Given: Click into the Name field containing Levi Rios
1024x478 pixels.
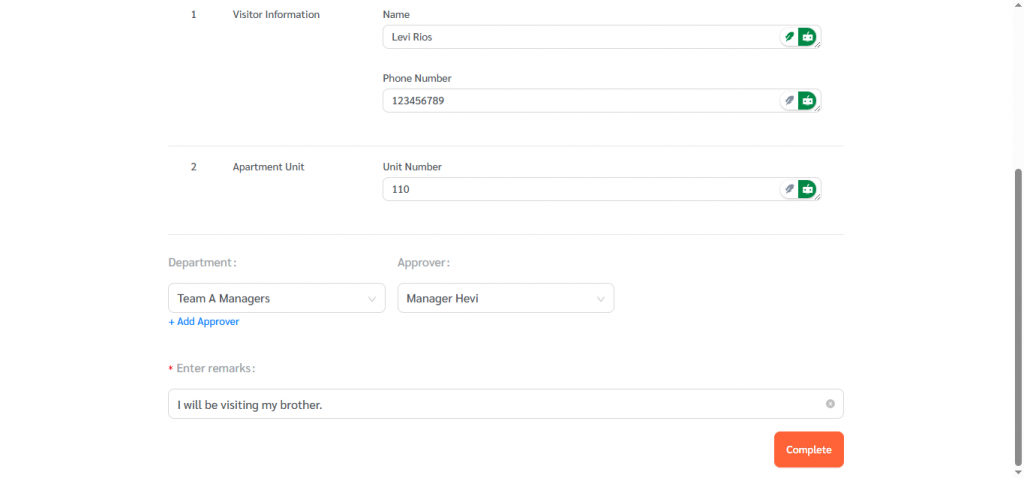Looking at the screenshot, I should (570, 37).
